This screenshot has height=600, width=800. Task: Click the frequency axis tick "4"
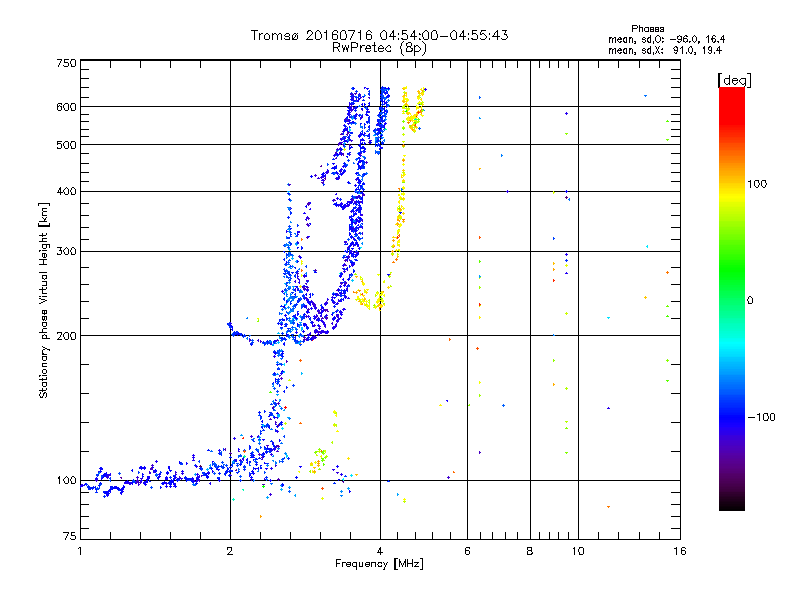(380, 551)
